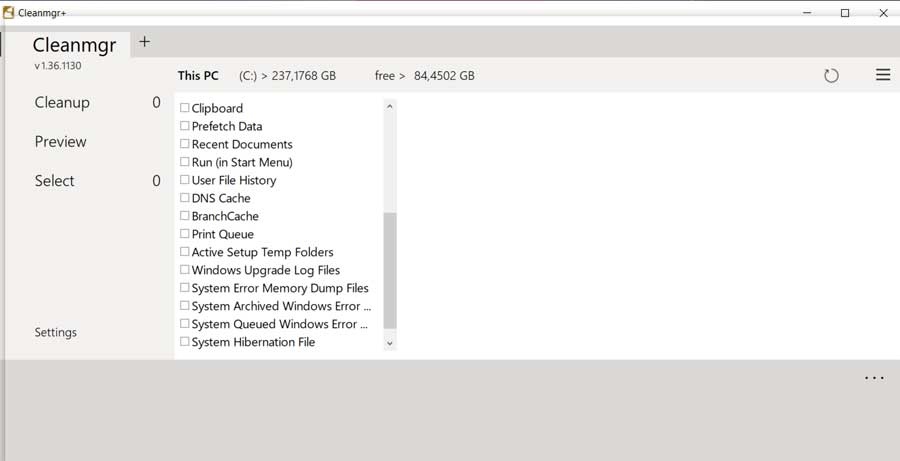The width and height of the screenshot is (900, 461).
Task: Check System Error Memory Dump Files
Action: pyautogui.click(x=184, y=287)
